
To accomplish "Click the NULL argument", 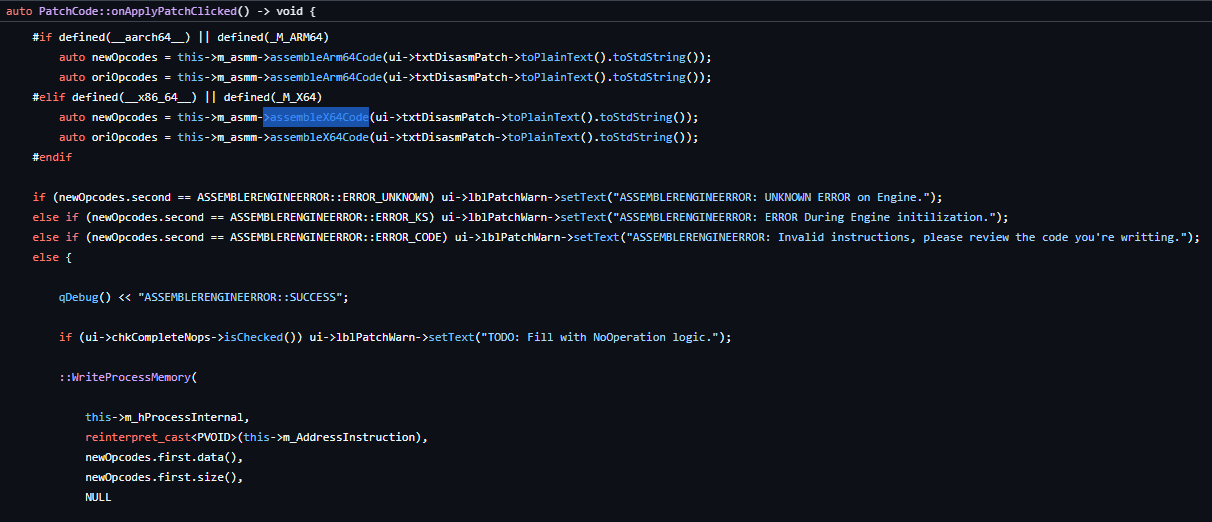I will click(x=98, y=497).
